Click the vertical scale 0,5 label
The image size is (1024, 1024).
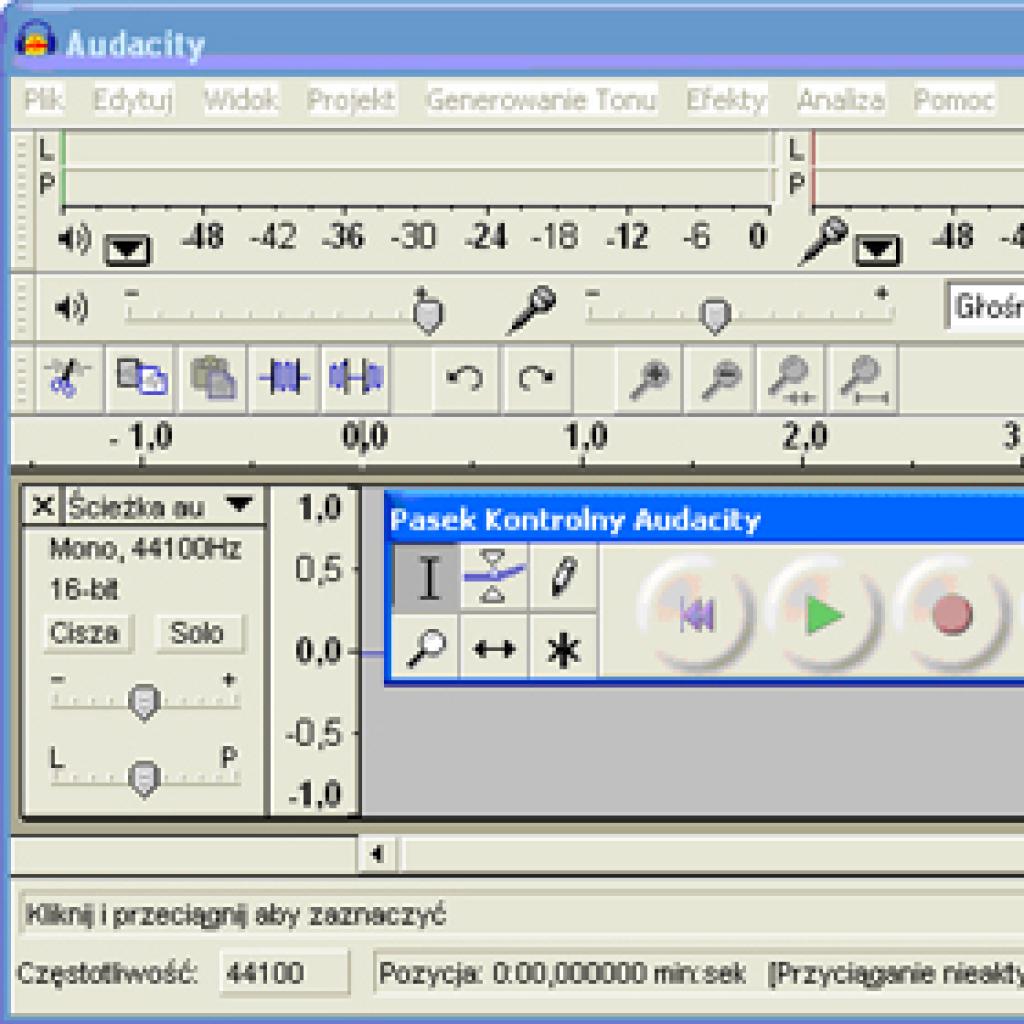click(x=319, y=569)
